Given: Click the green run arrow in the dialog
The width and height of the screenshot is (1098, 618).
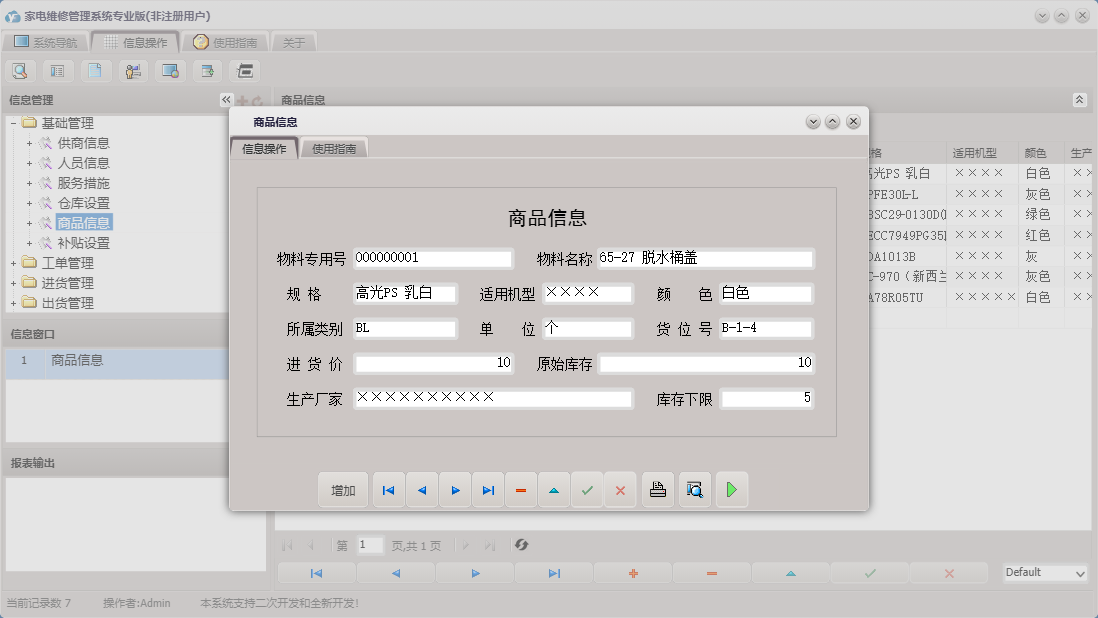Looking at the screenshot, I should pos(731,489).
